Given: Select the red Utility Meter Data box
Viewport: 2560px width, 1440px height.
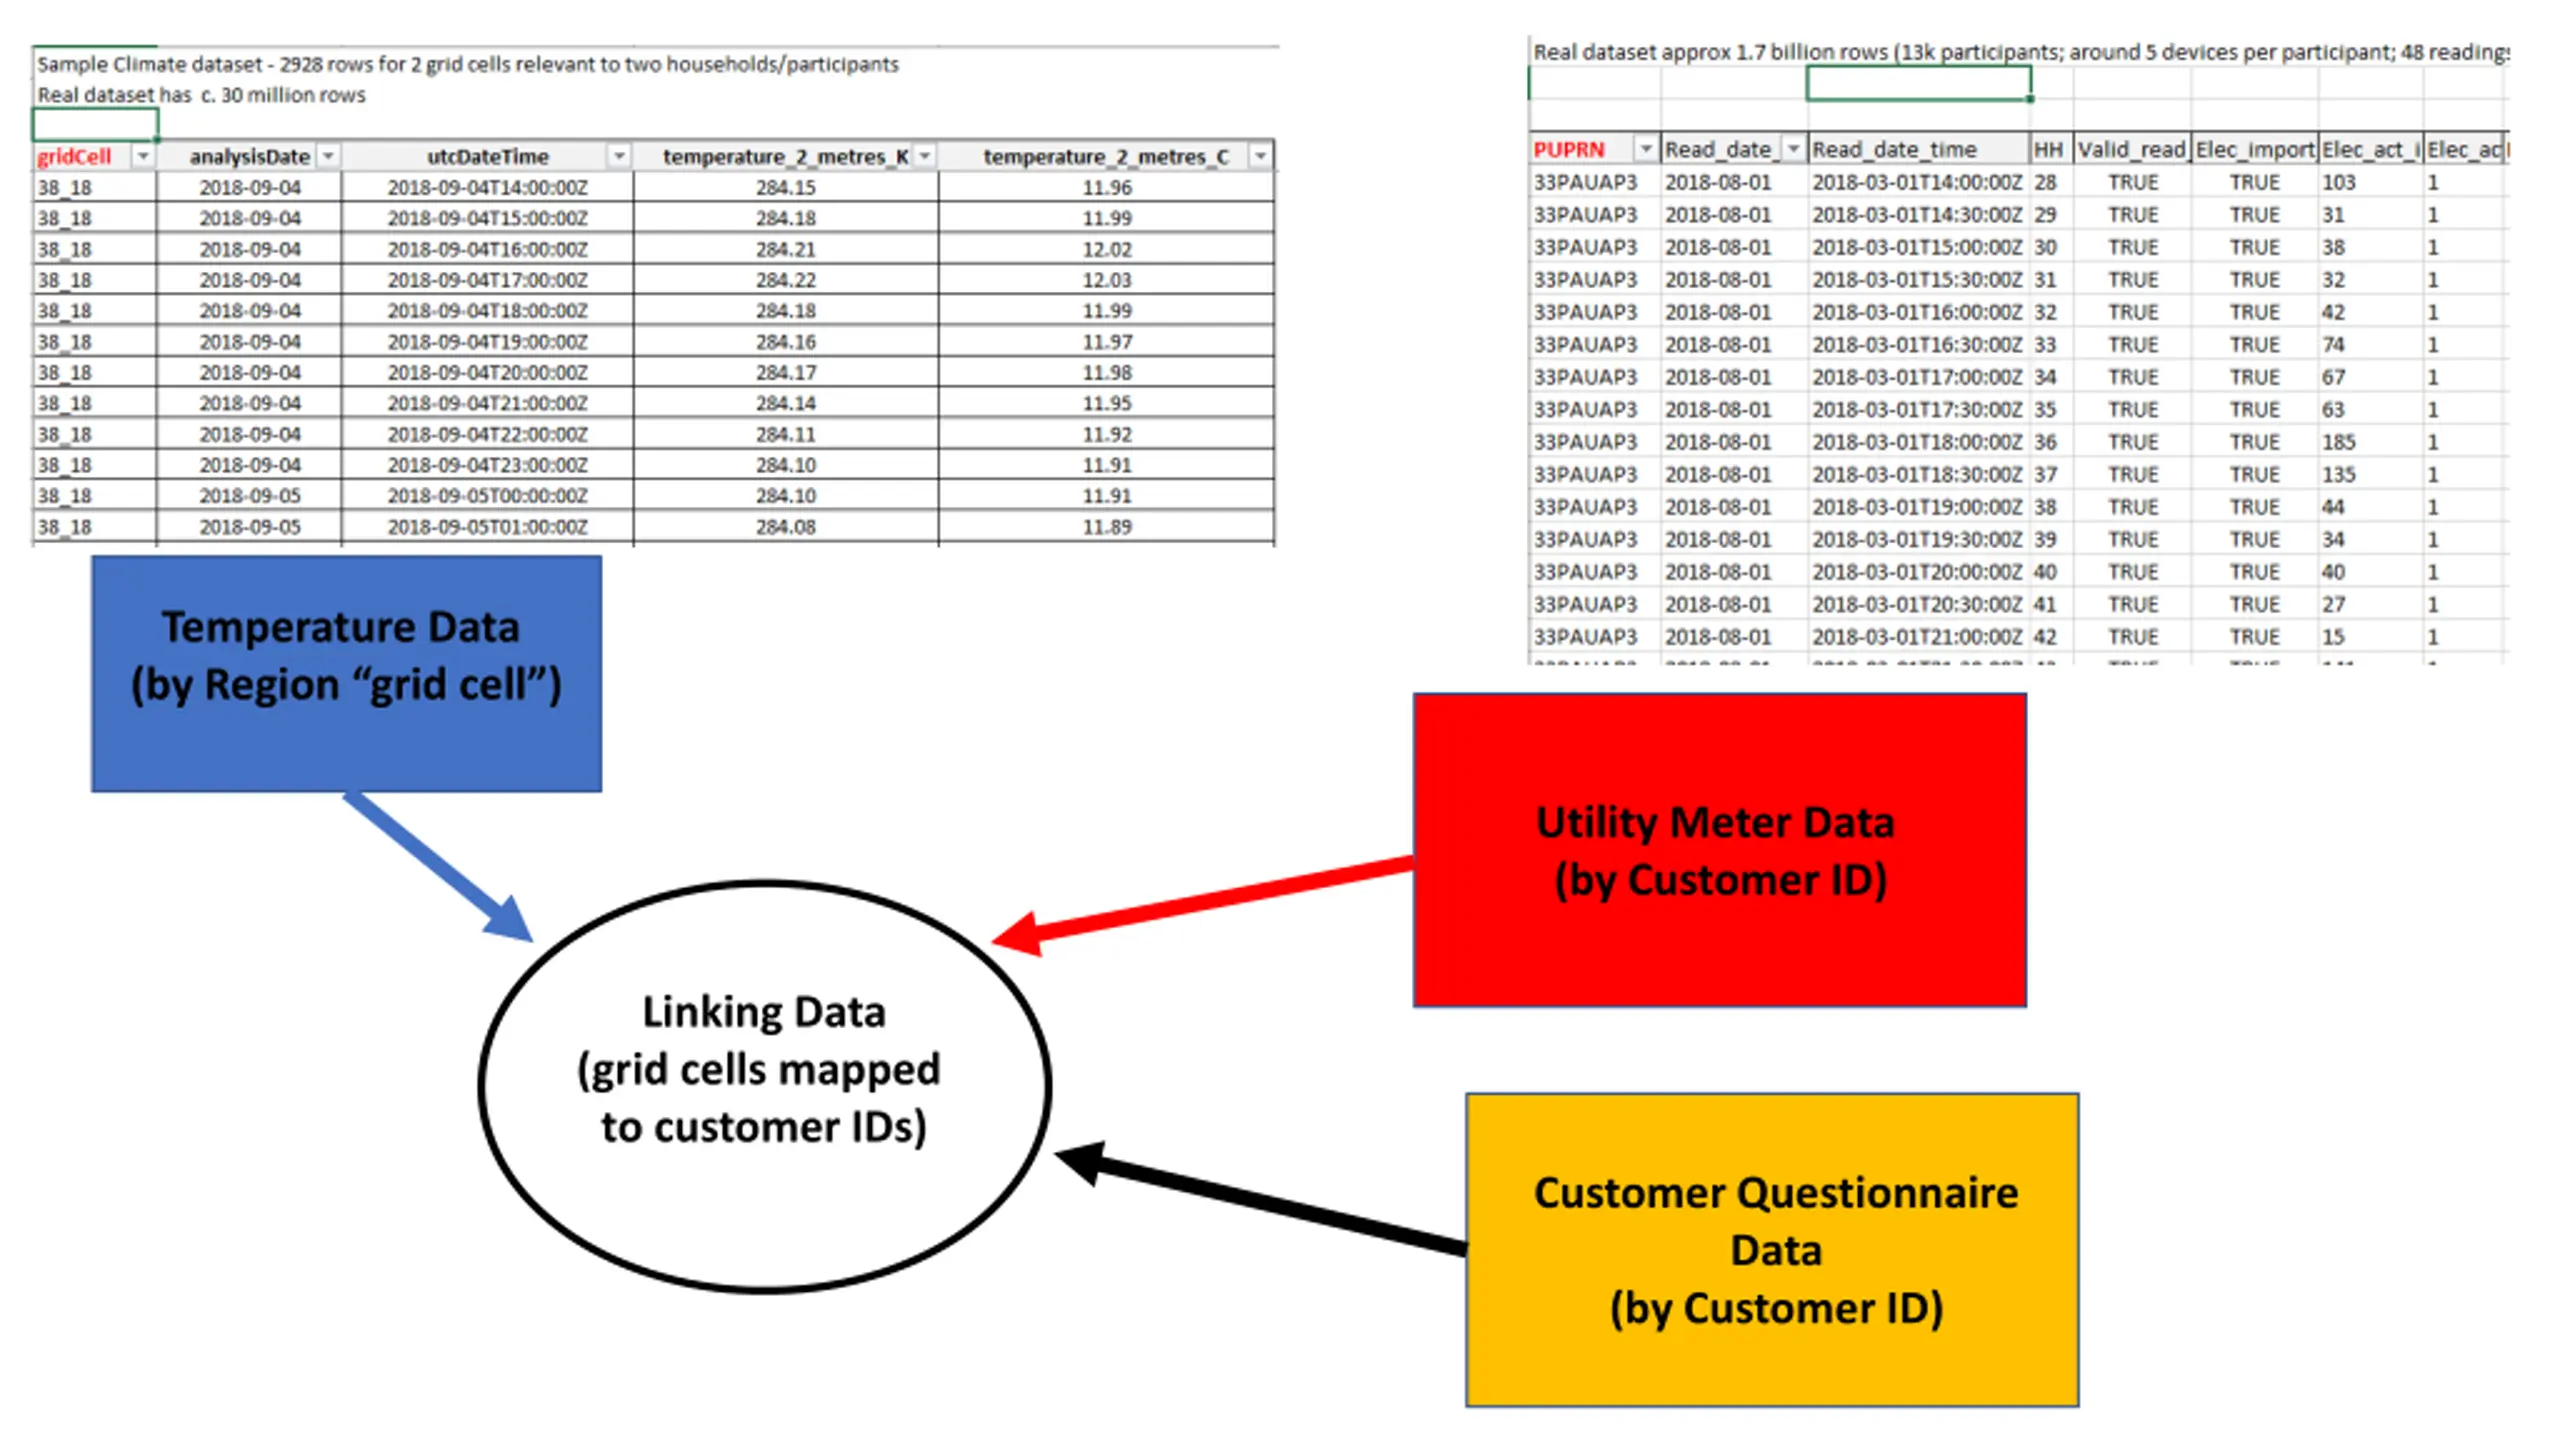Looking at the screenshot, I should [1719, 850].
